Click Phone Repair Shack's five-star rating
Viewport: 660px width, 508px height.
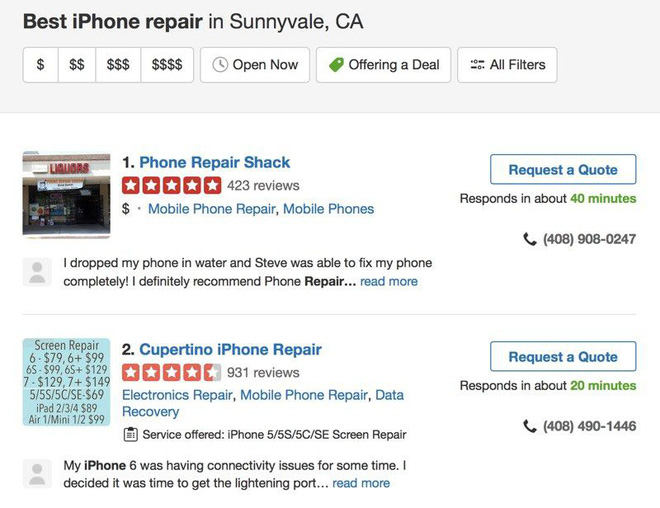(x=171, y=185)
